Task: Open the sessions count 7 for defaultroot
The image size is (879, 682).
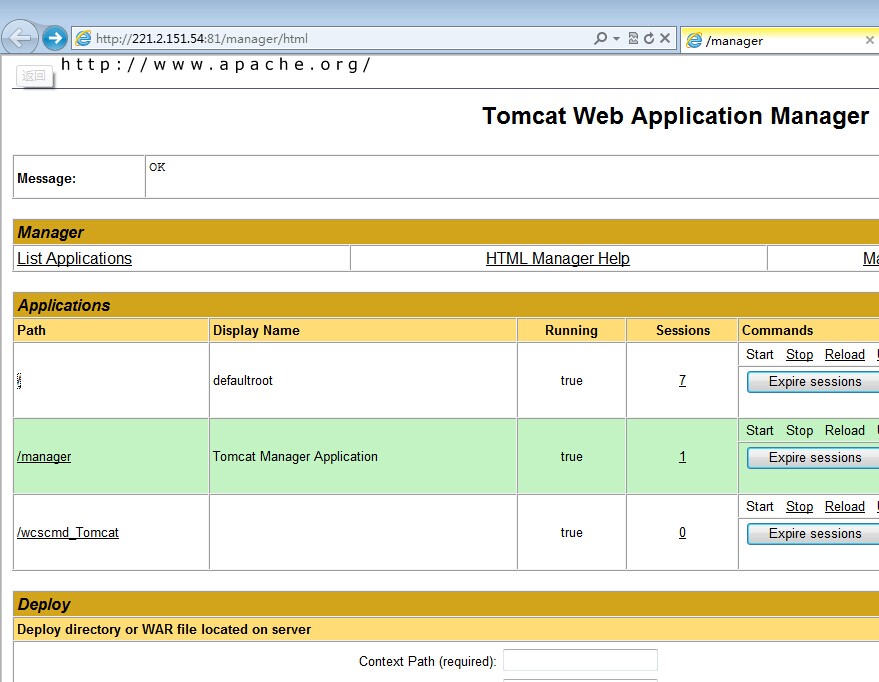Action: pyautogui.click(x=682, y=381)
